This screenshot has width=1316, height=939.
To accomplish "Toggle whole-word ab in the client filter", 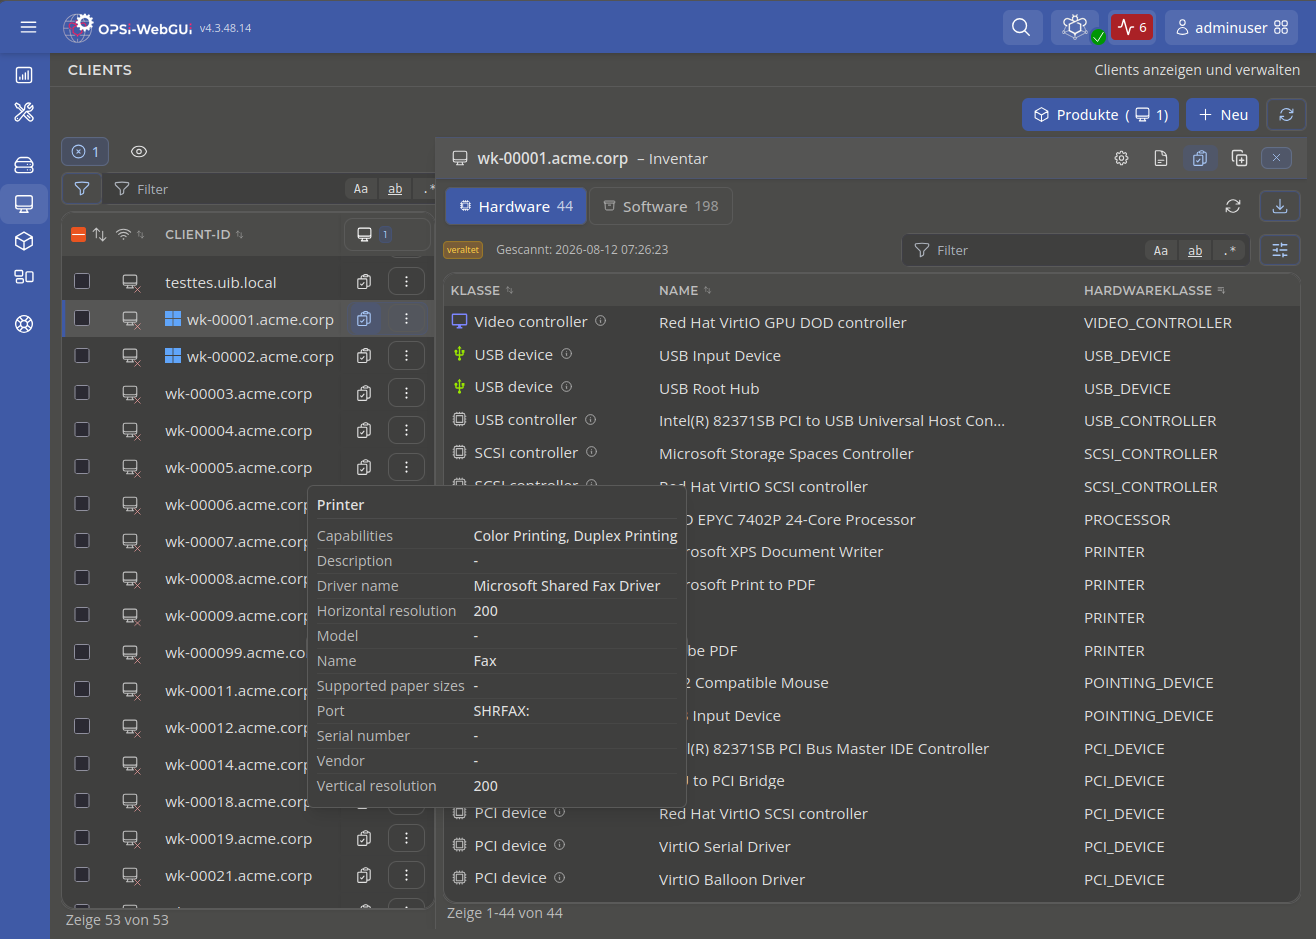I will pos(395,189).
